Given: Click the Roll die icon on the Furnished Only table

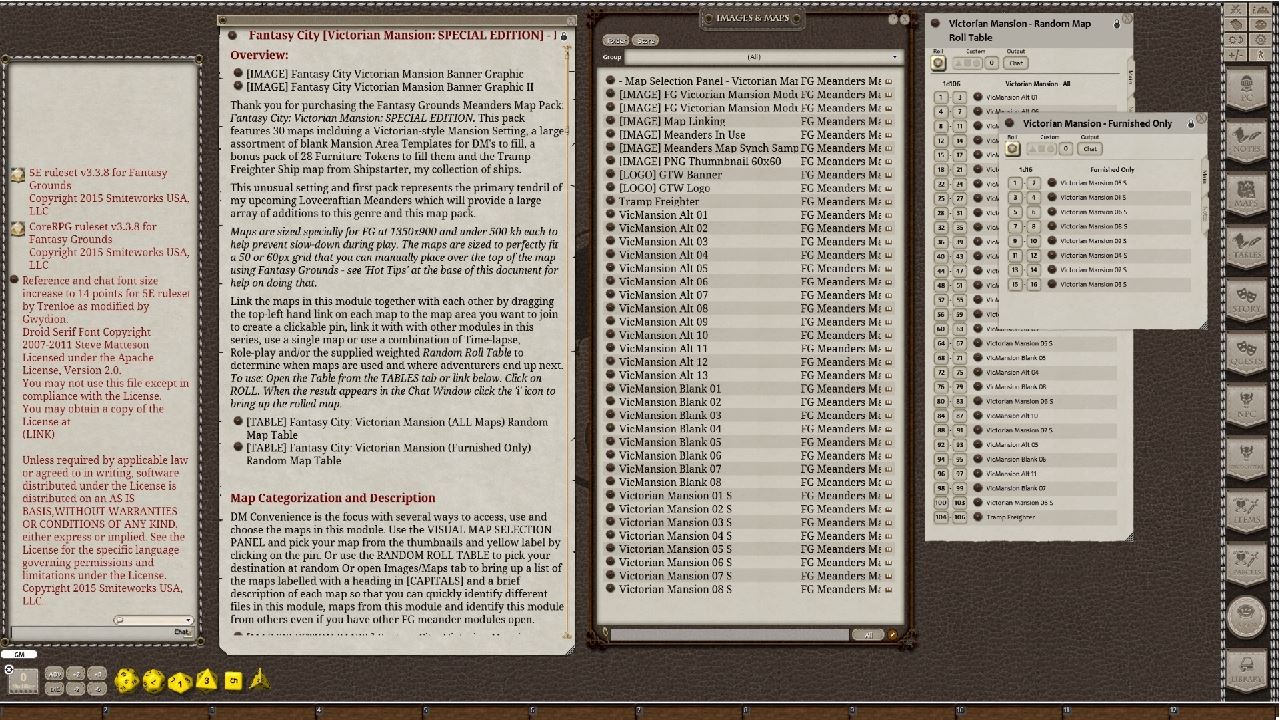Looking at the screenshot, I should pos(1012,148).
